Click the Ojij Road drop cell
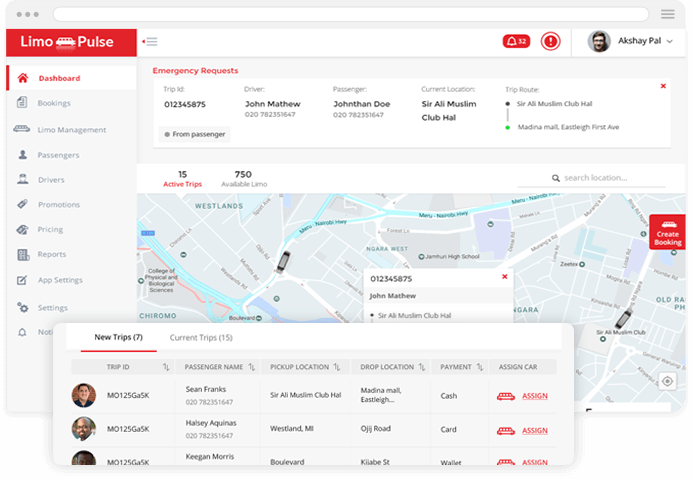Viewport: 692px width, 479px height. click(376, 429)
